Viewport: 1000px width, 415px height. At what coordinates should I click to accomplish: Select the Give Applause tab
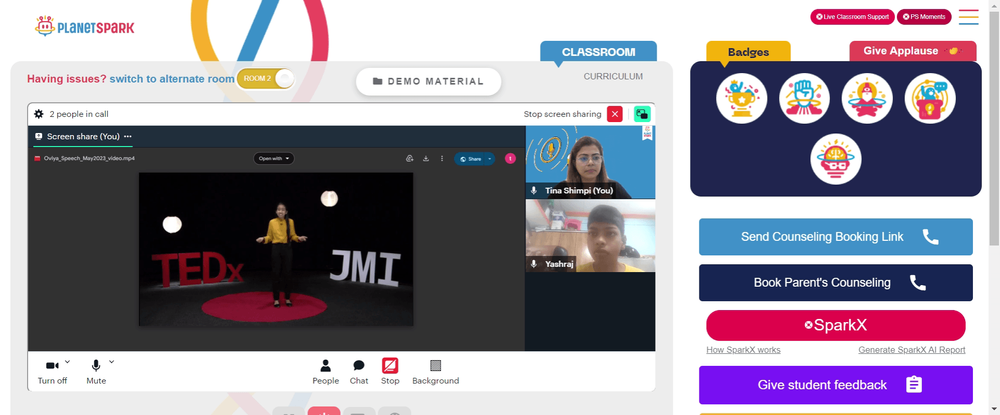pos(913,51)
